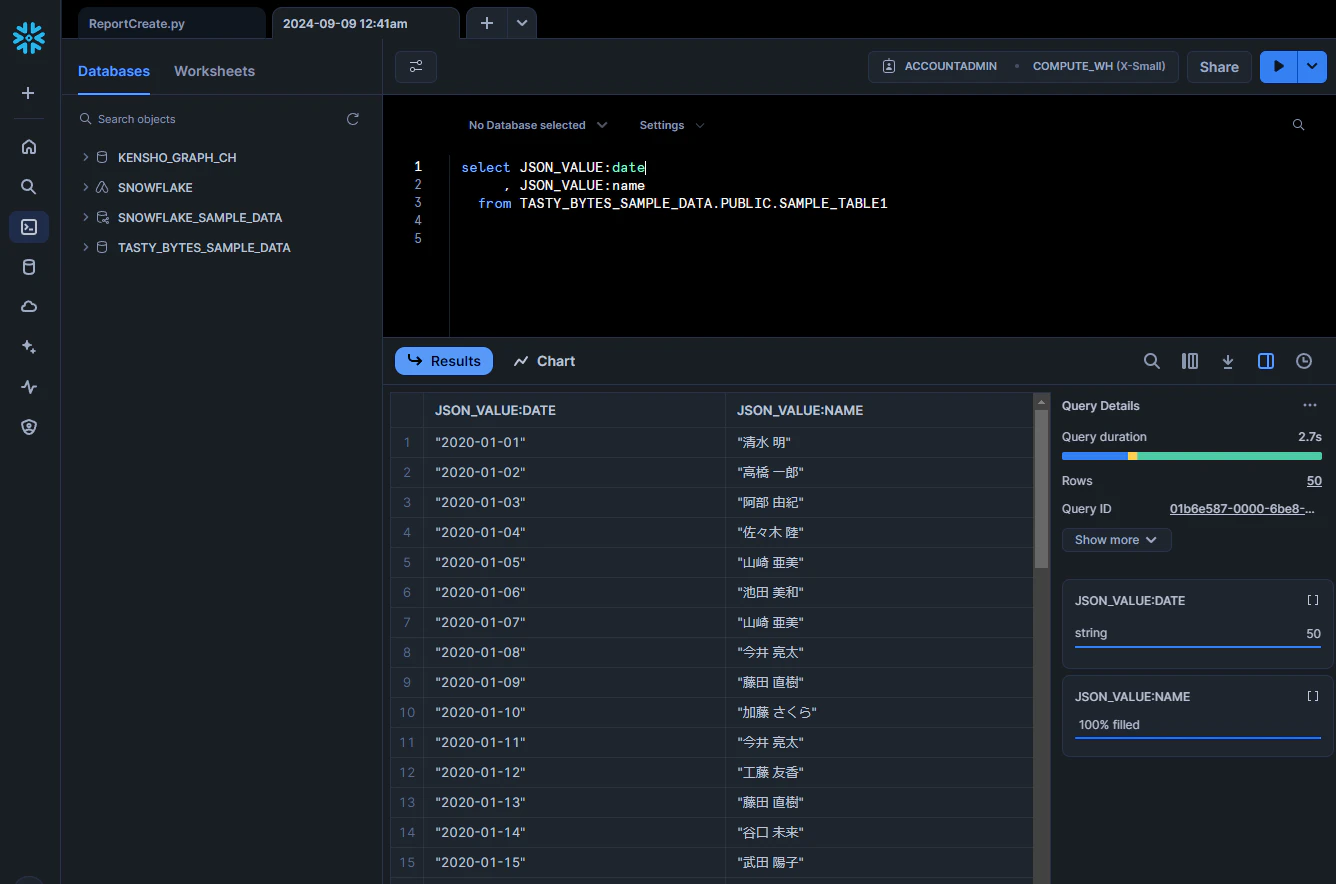Expand the KENSHO_GRAPH_CH database
This screenshot has width=1336, height=884.
[x=86, y=158]
